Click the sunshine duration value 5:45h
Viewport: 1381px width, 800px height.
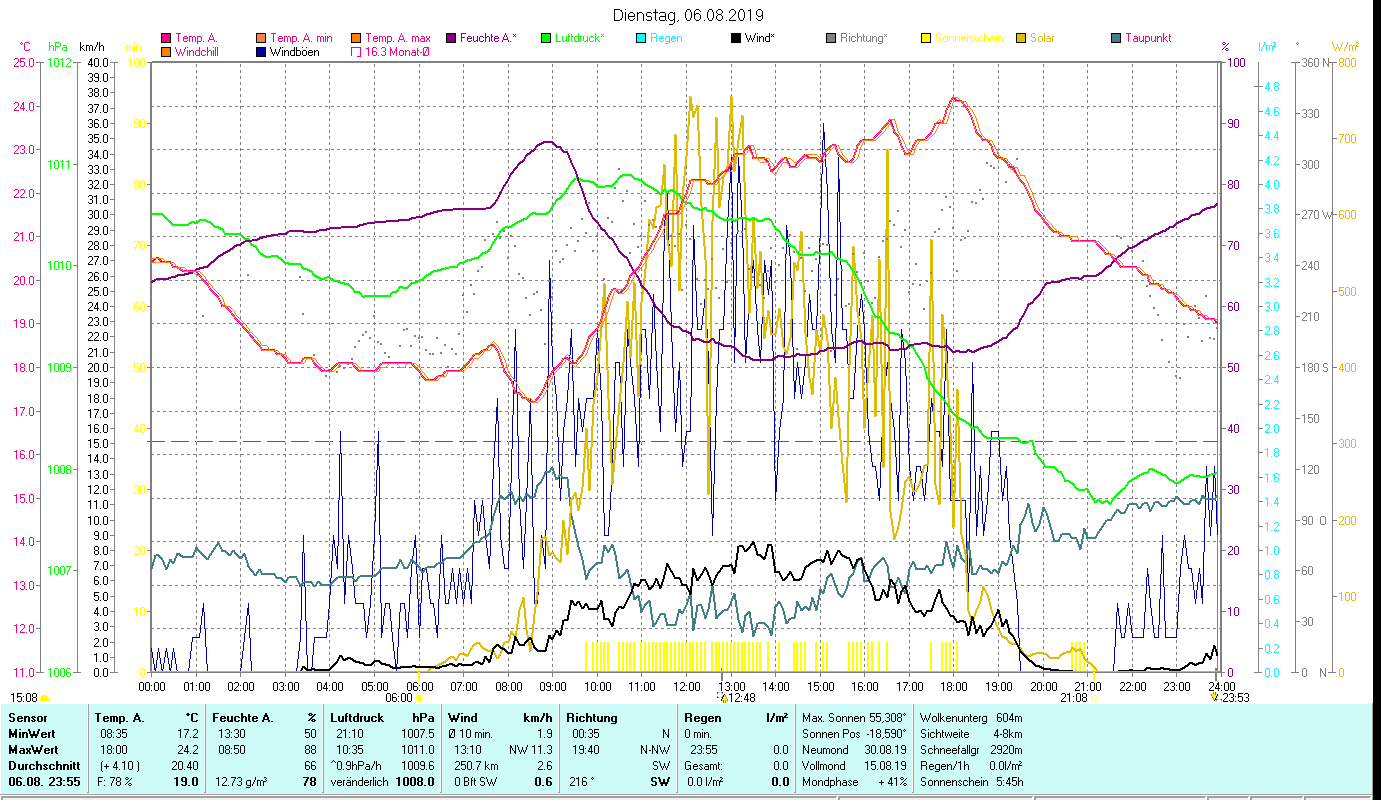pyautogui.click(x=1008, y=782)
